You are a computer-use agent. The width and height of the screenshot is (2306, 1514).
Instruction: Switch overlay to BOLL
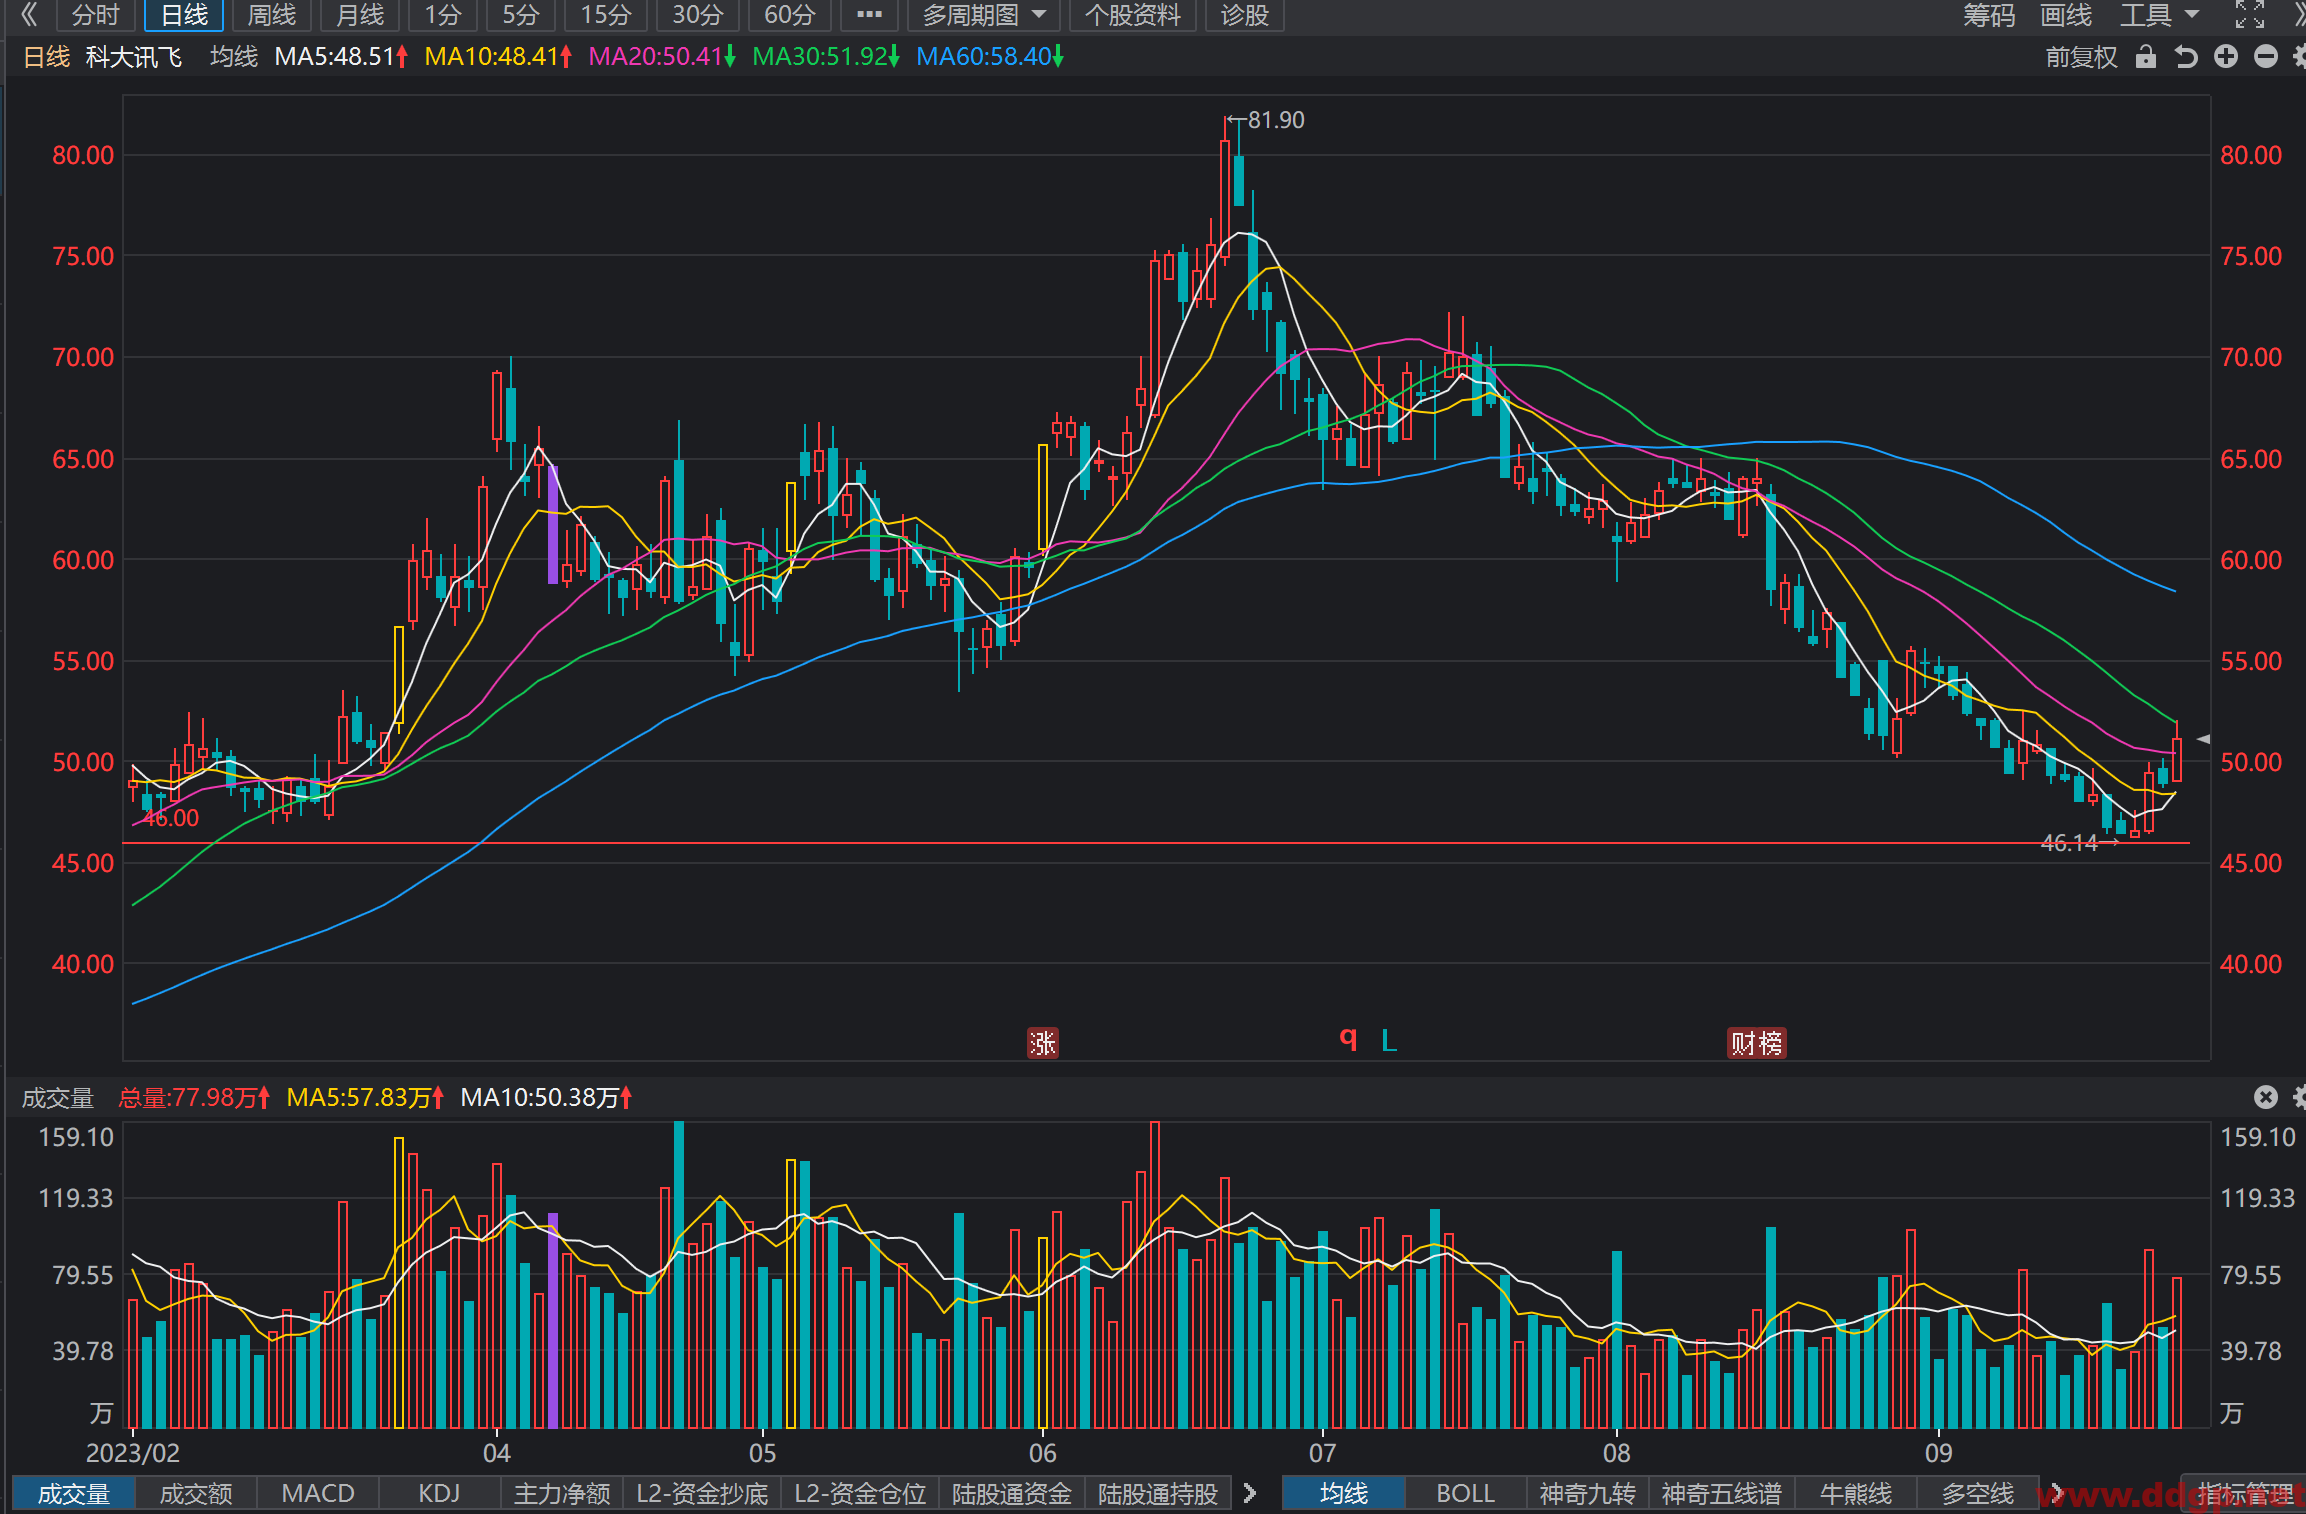pos(1465,1493)
